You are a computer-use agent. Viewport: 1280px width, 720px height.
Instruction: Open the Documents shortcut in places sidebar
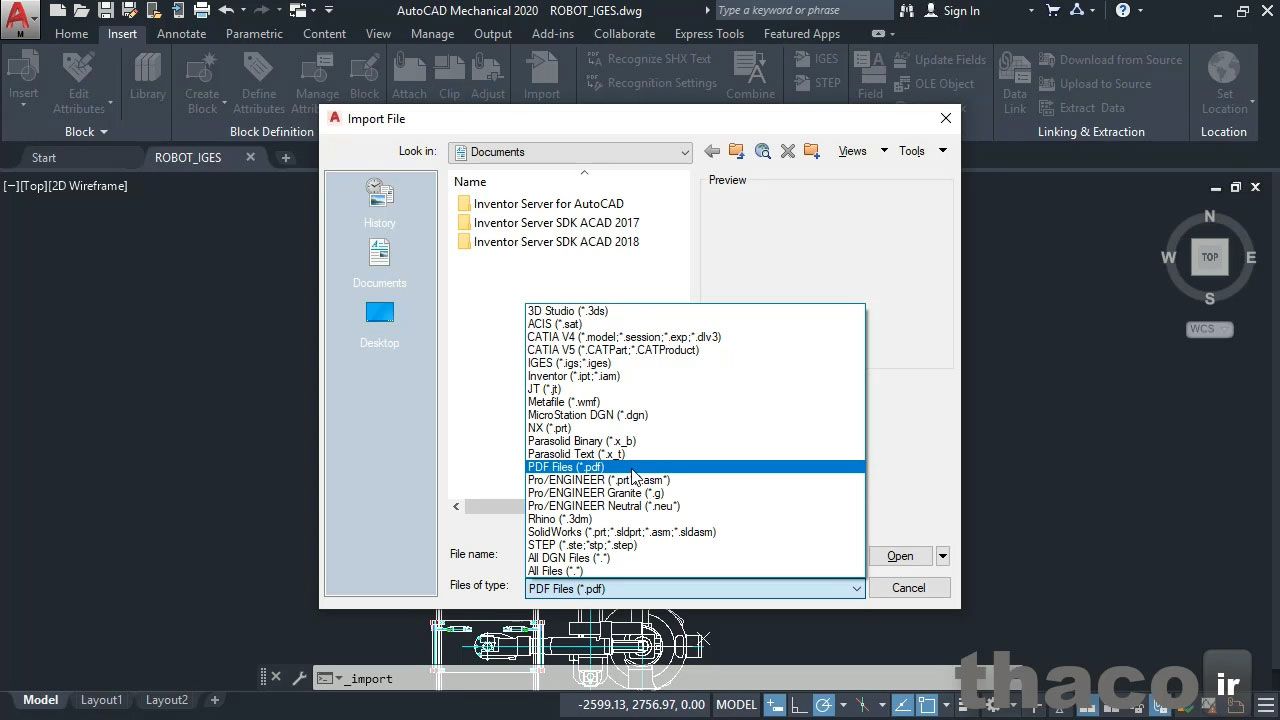click(x=380, y=264)
